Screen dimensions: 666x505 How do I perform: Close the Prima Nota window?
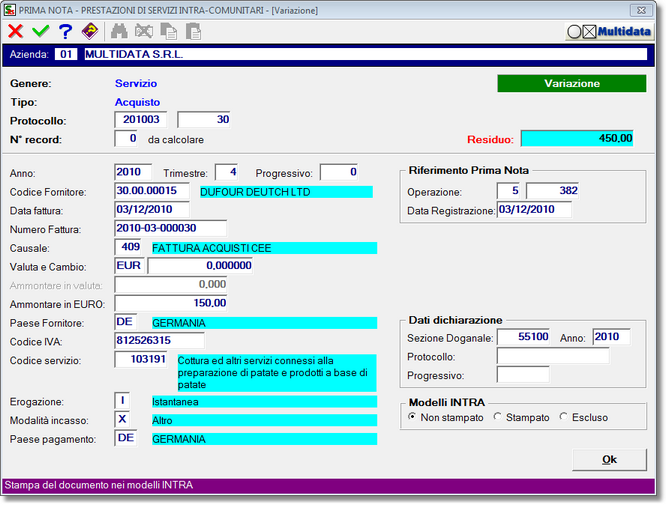point(641,10)
